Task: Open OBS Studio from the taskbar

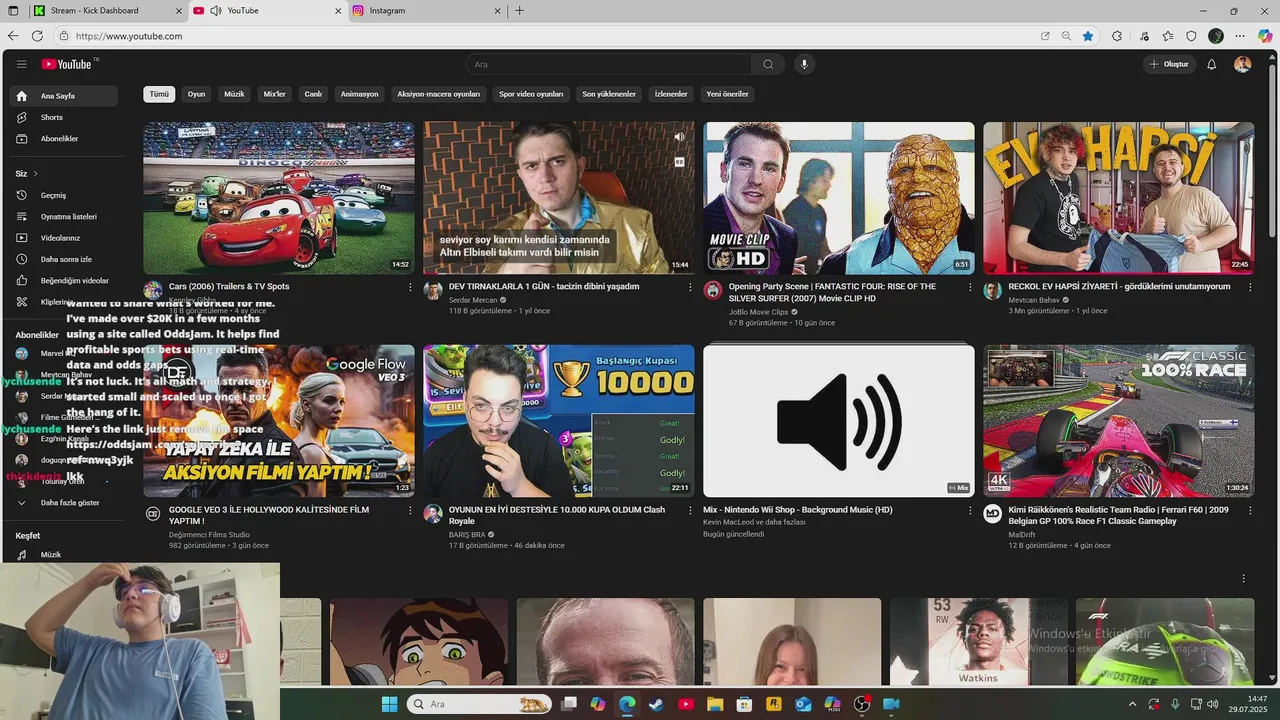Action: coord(862,704)
